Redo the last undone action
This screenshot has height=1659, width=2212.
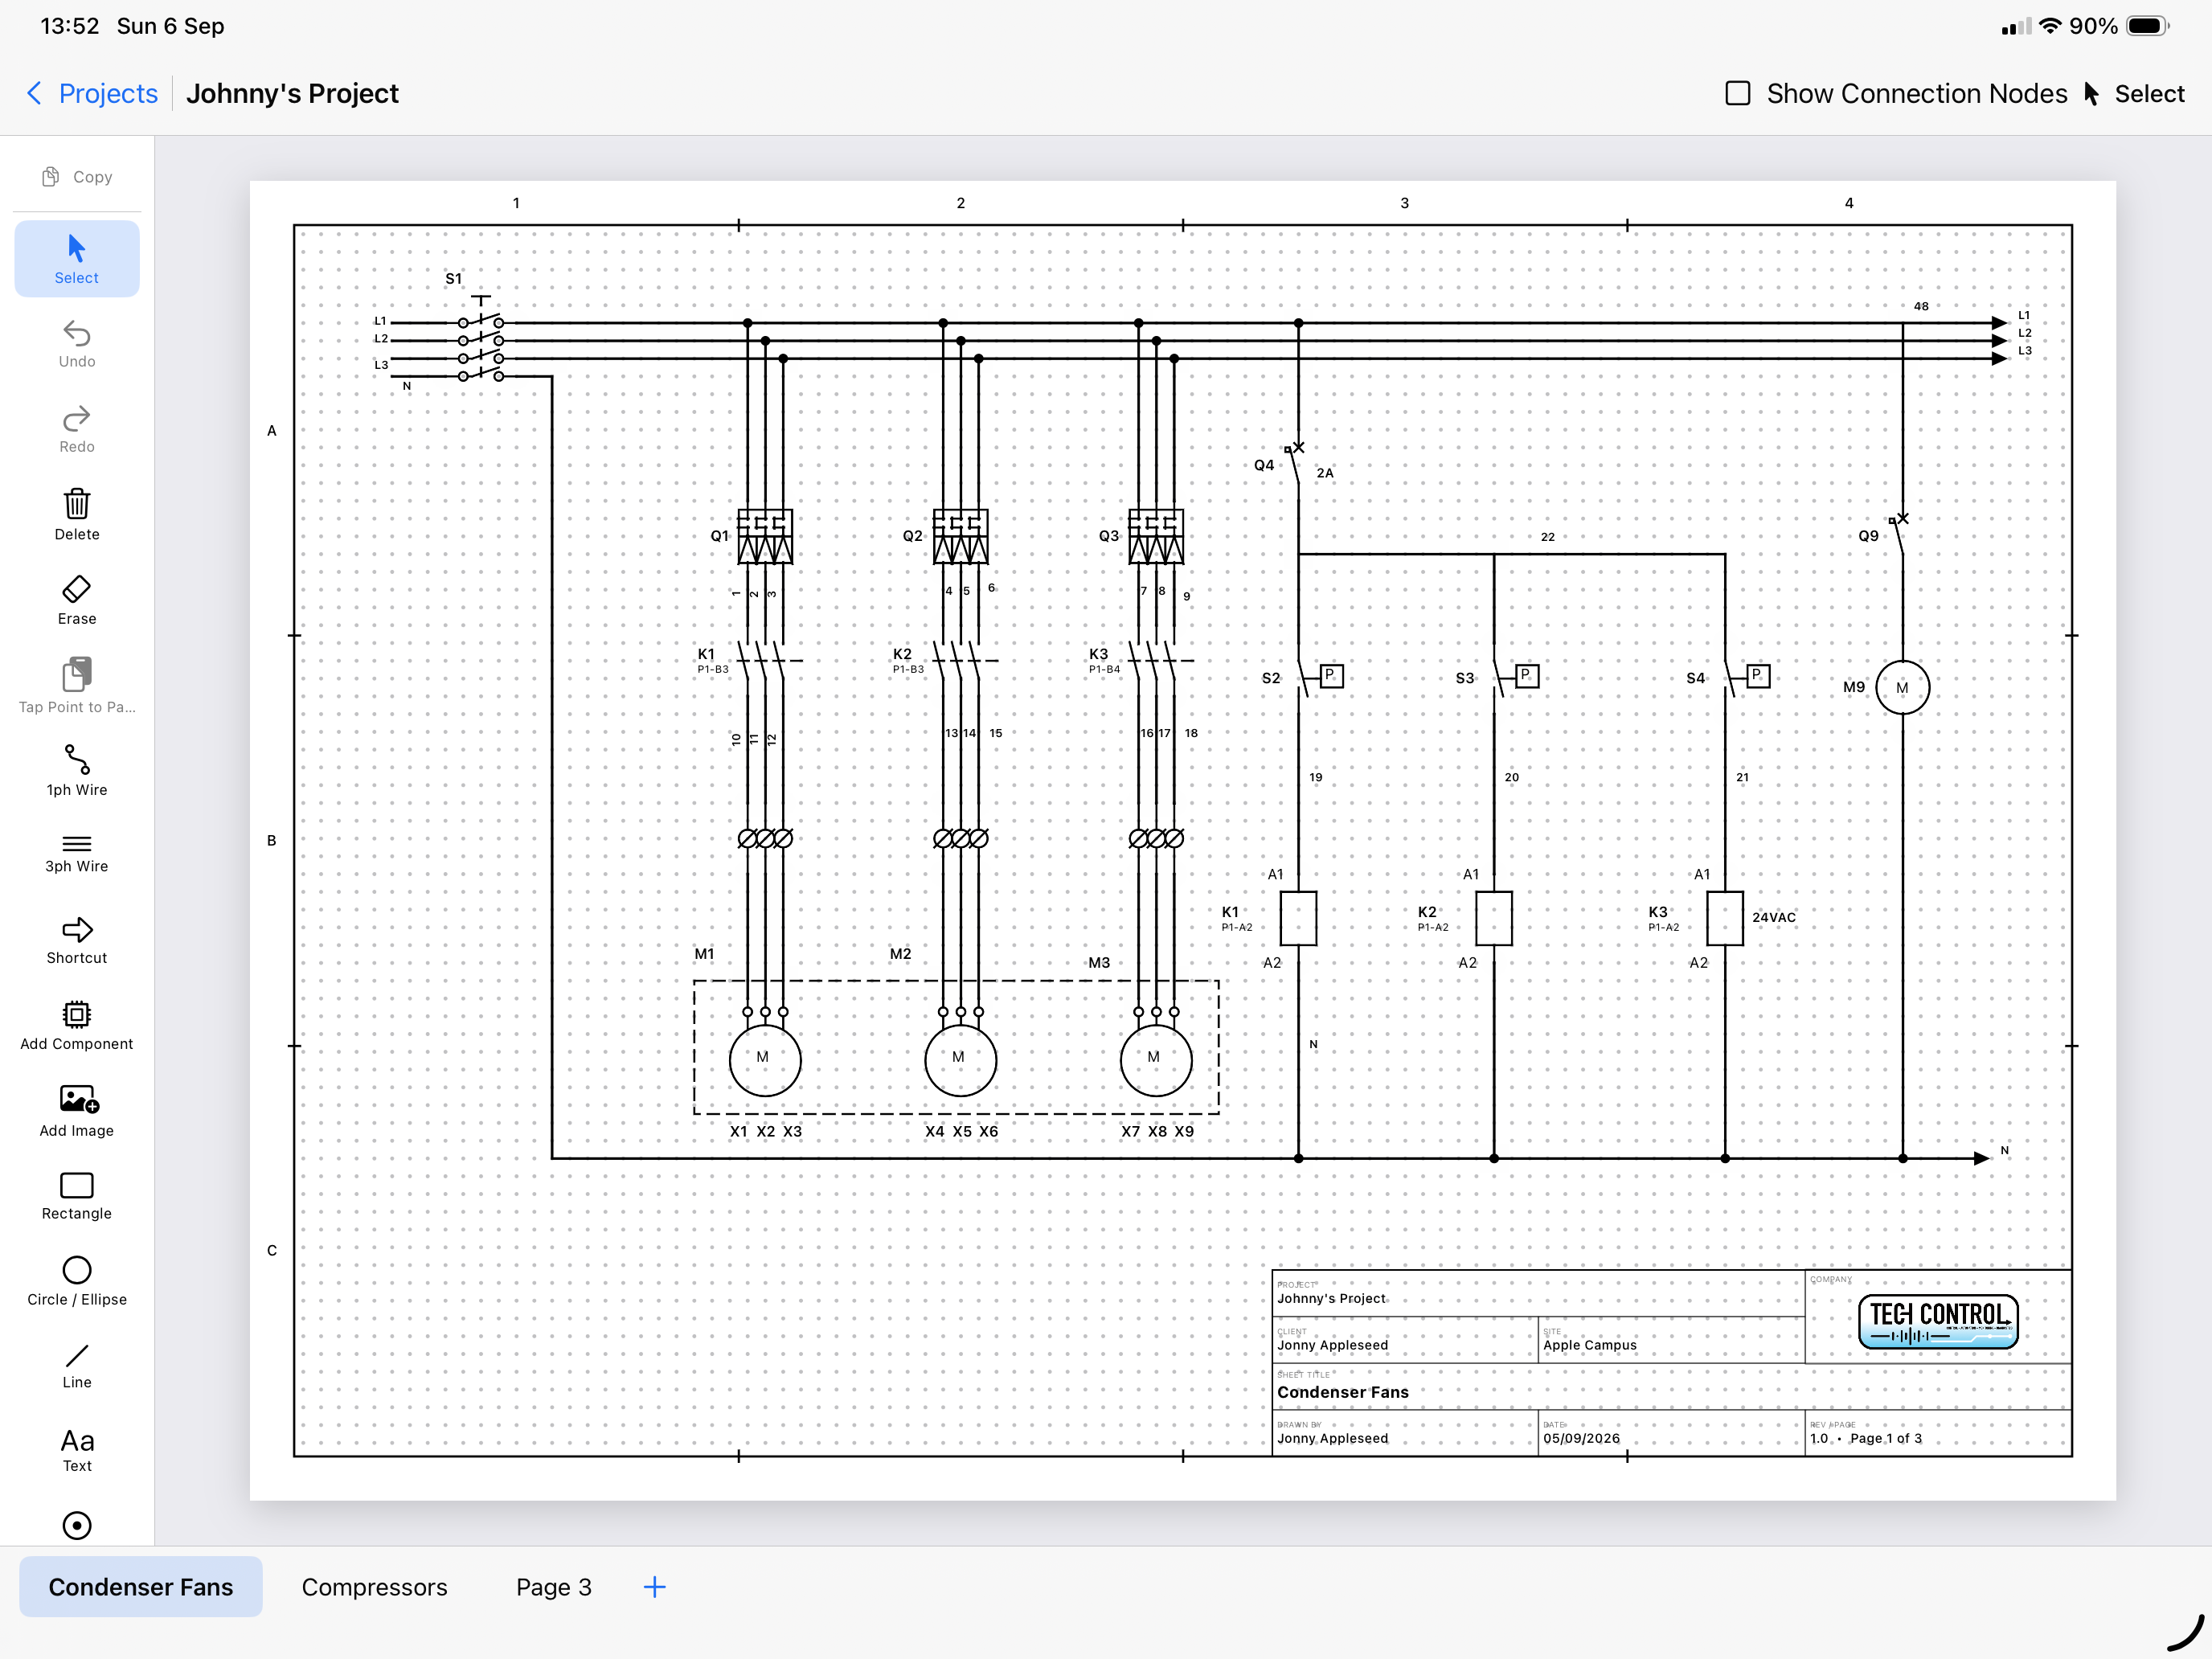pos(77,429)
